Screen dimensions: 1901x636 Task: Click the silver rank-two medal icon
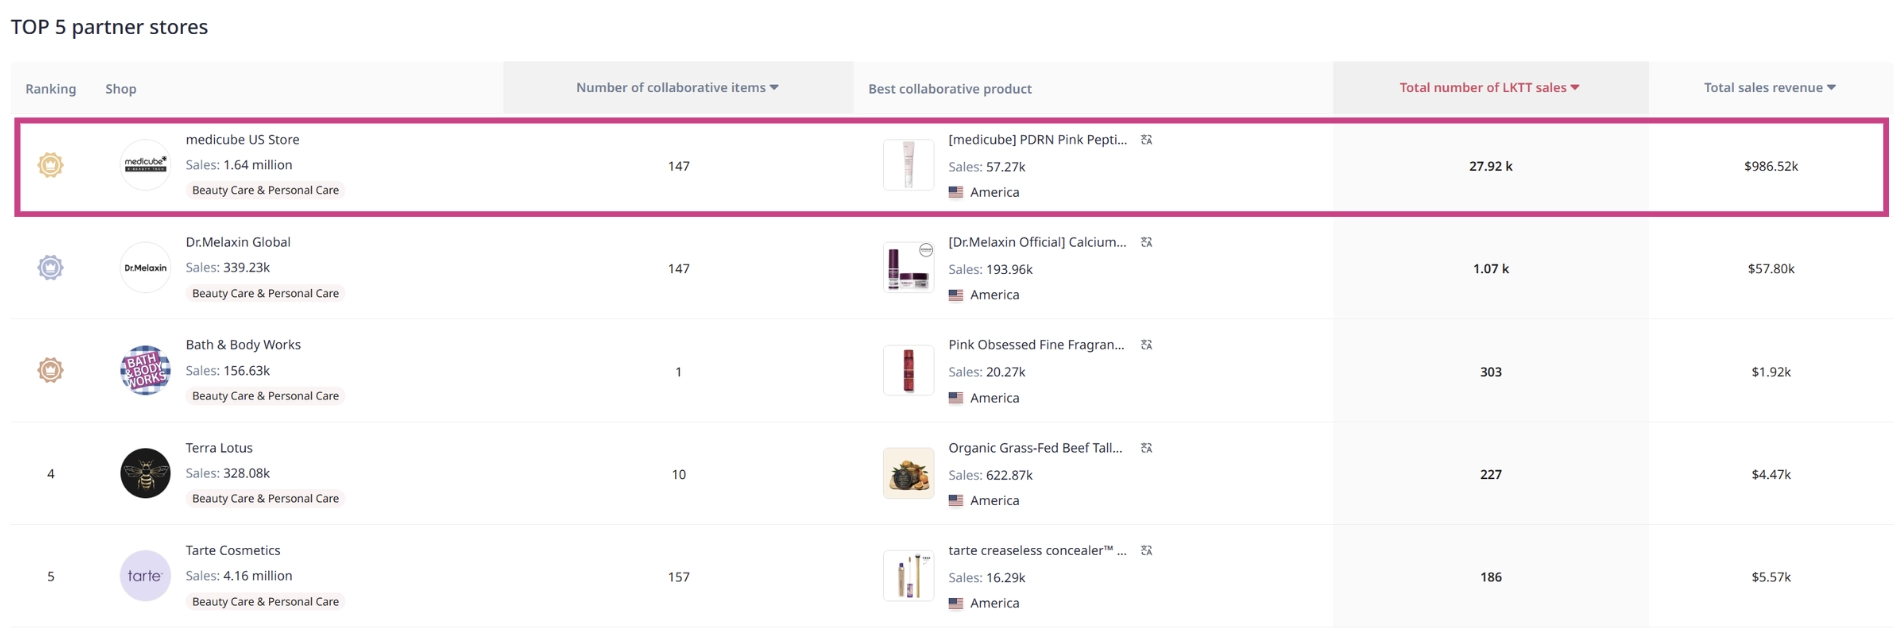pos(50,268)
